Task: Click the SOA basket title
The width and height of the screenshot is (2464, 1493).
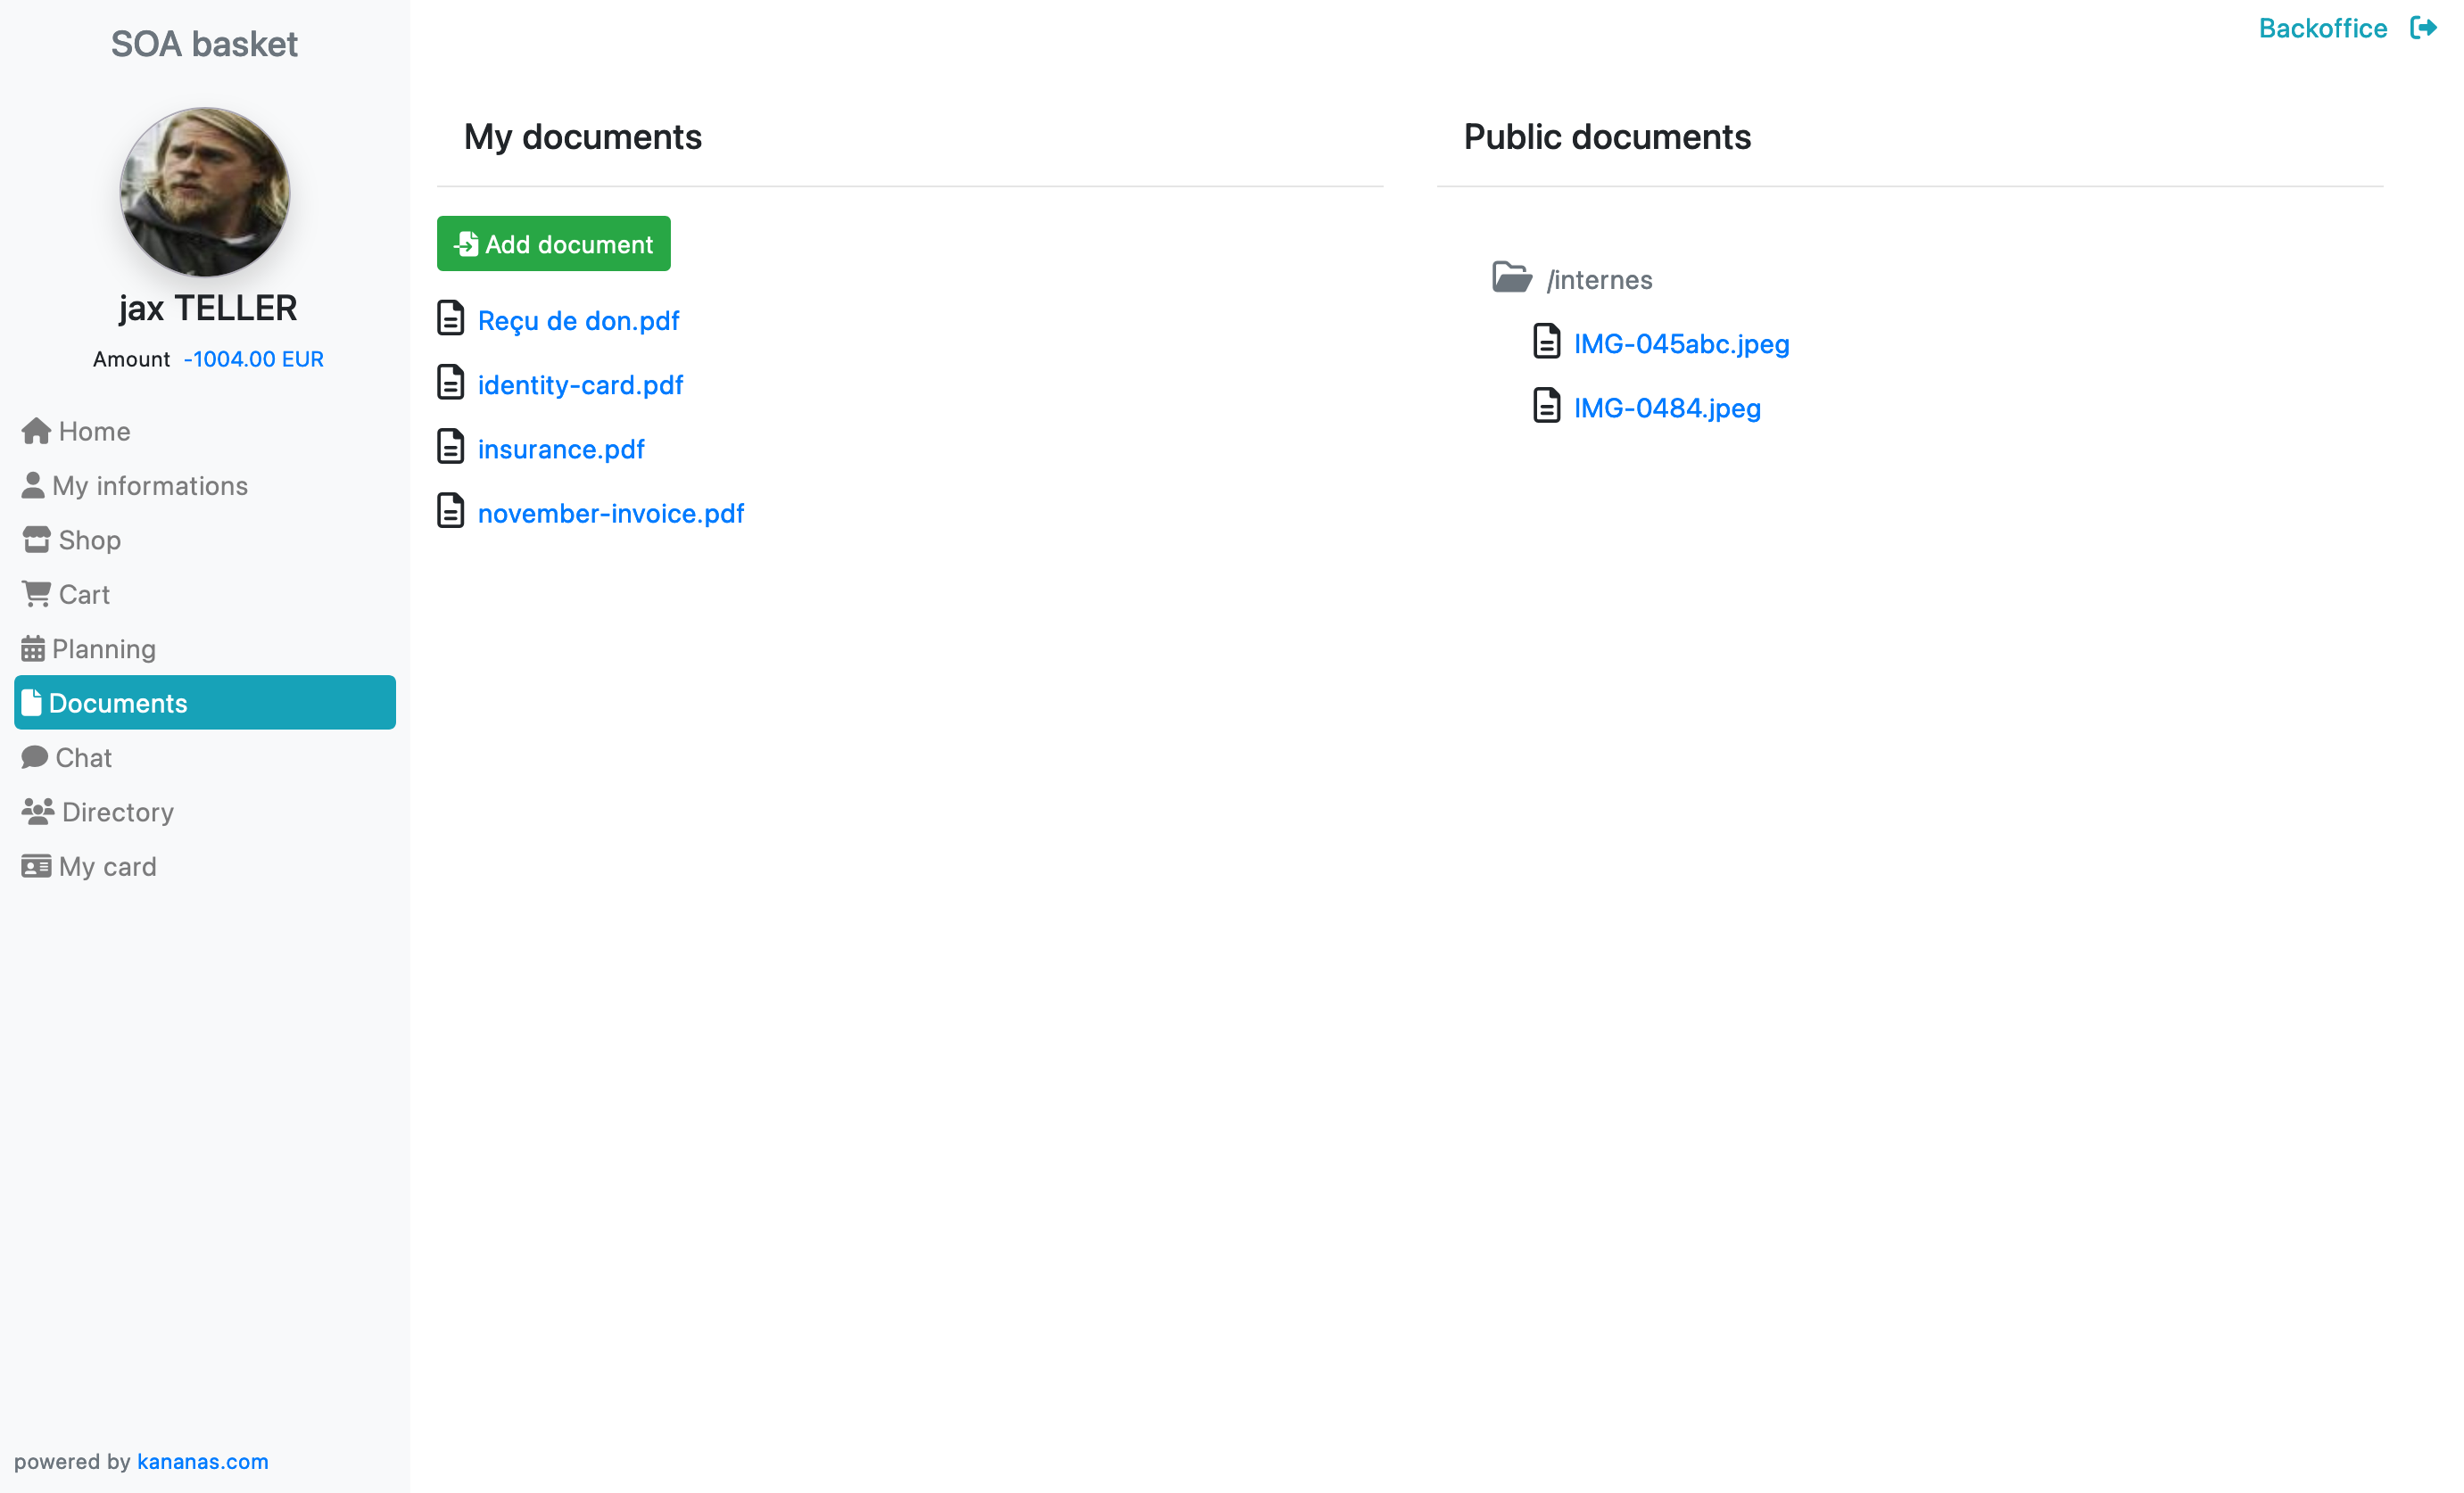Action: [x=204, y=44]
